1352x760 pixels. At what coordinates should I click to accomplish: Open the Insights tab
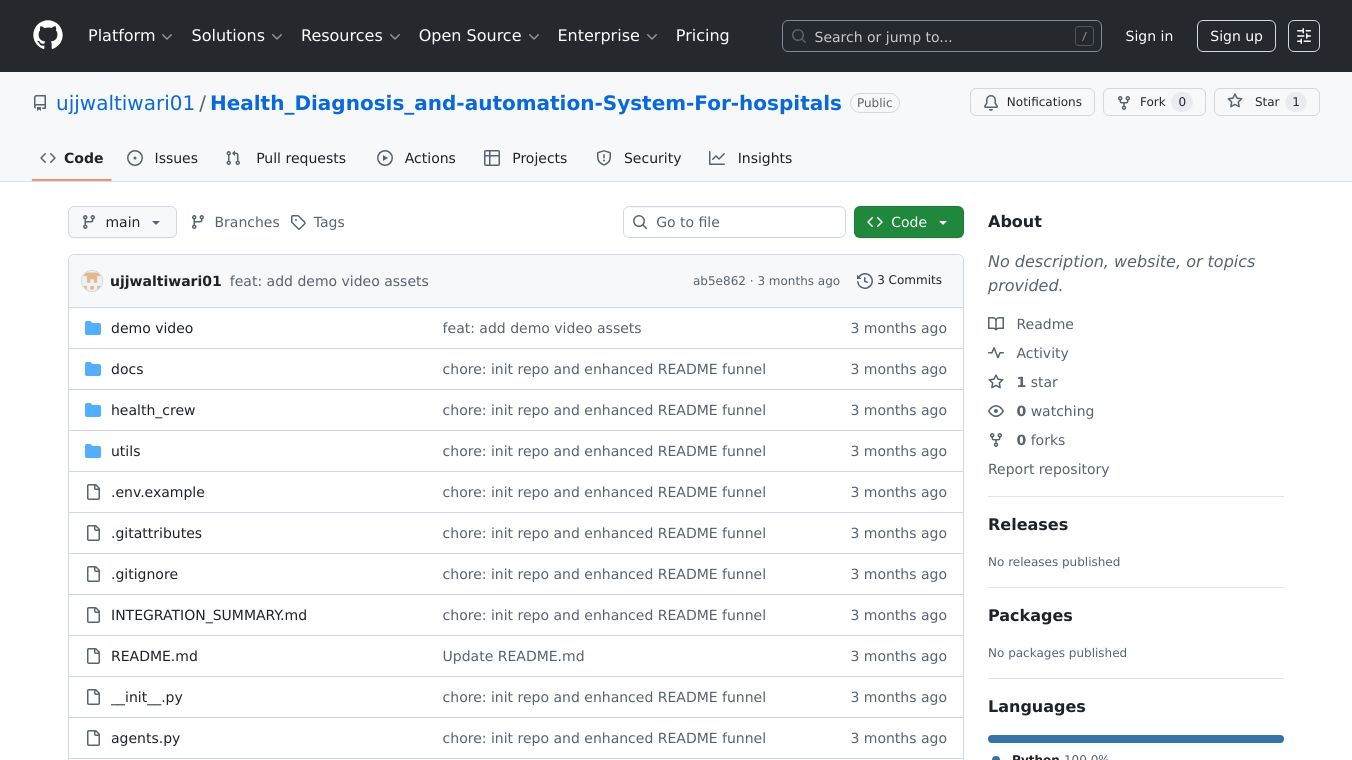[750, 158]
